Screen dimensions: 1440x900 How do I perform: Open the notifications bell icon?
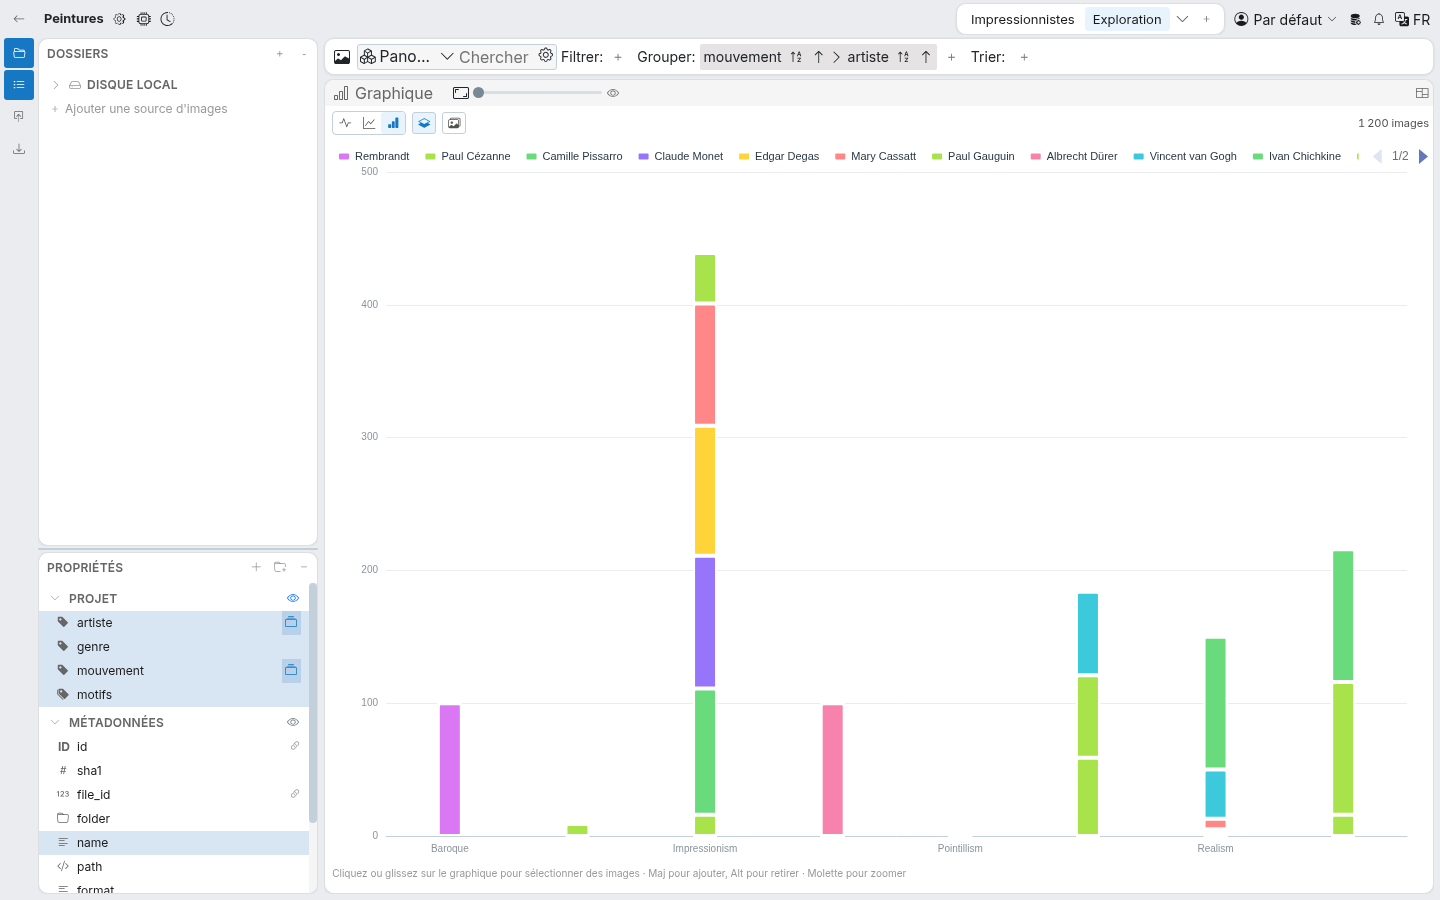pos(1379,19)
